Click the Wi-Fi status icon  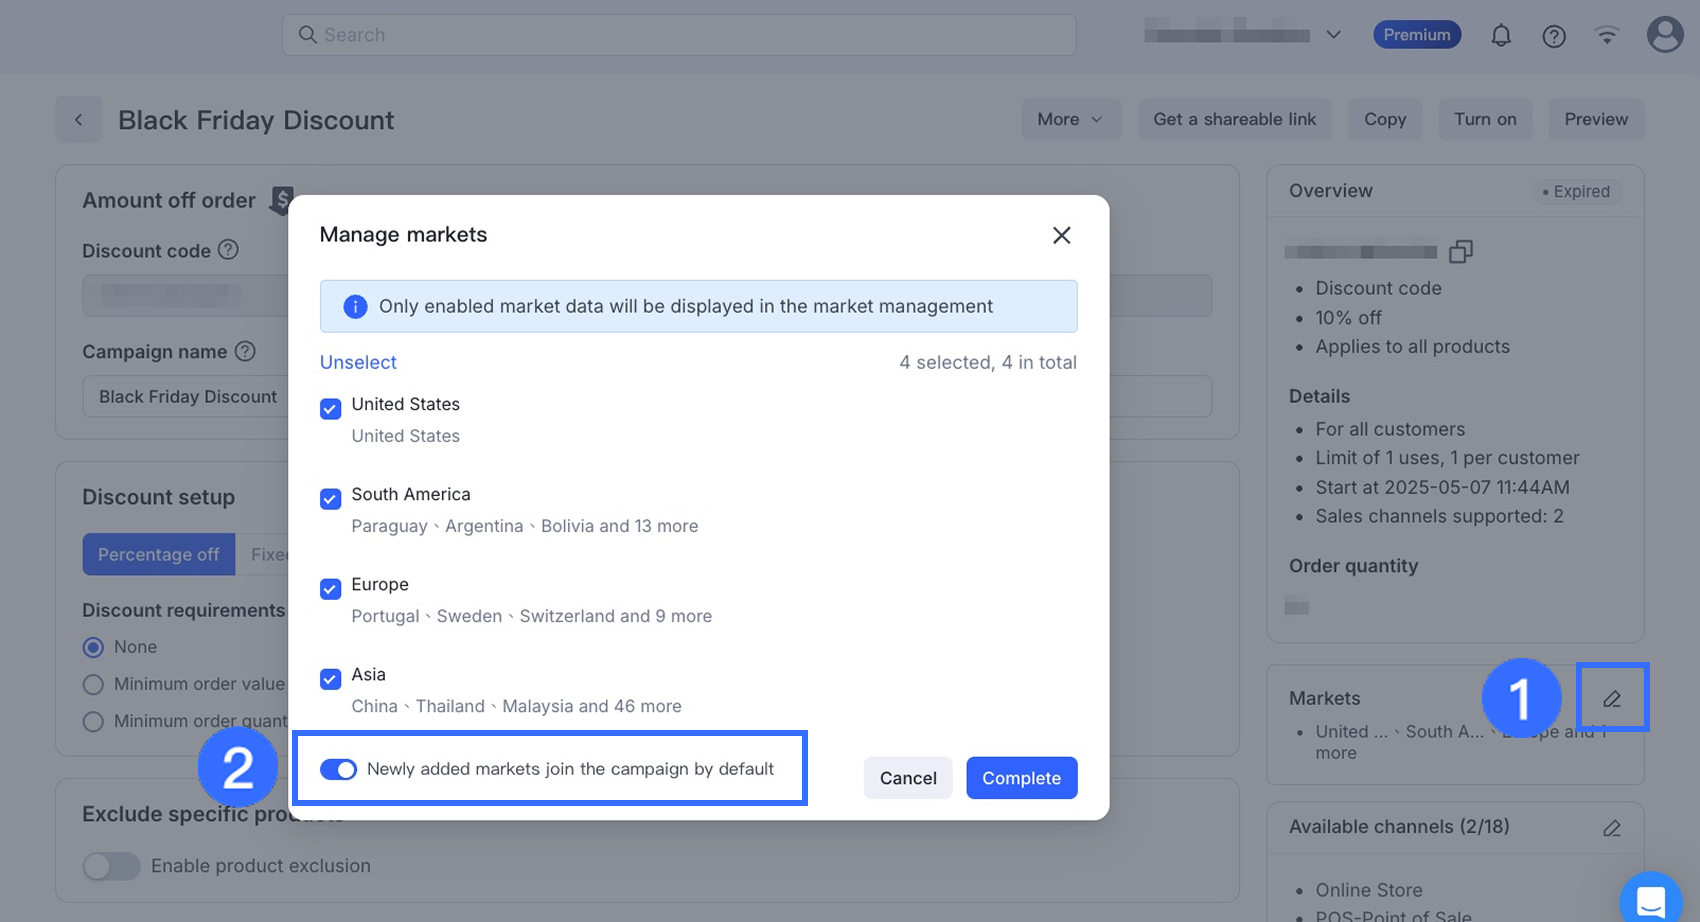(1606, 36)
